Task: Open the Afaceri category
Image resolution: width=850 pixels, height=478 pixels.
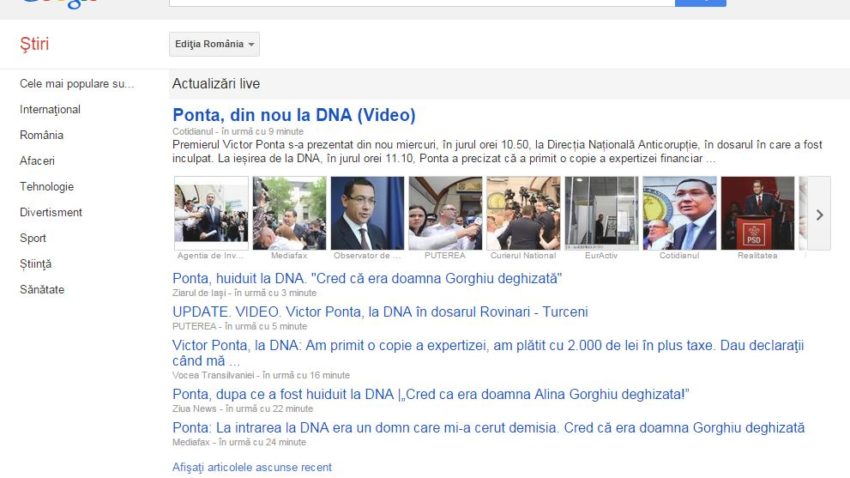Action: pos(37,161)
